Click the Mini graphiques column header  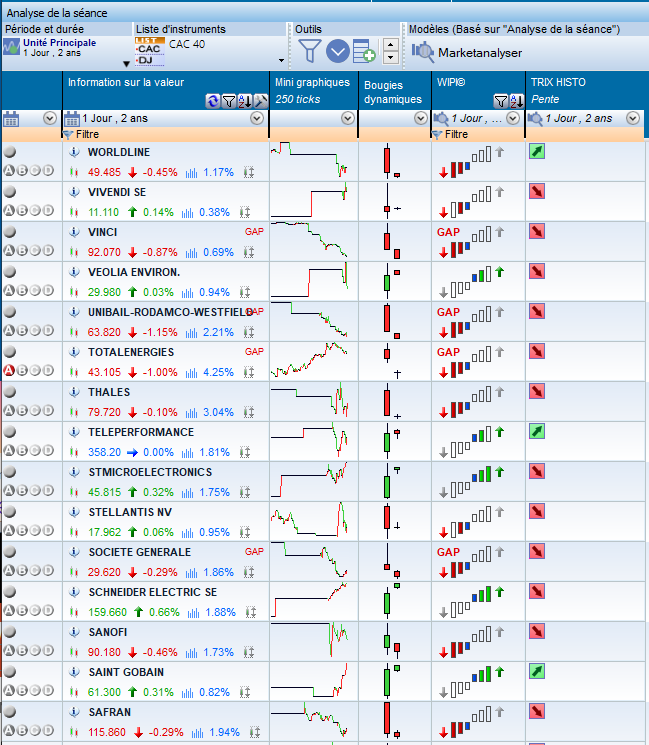pos(314,90)
